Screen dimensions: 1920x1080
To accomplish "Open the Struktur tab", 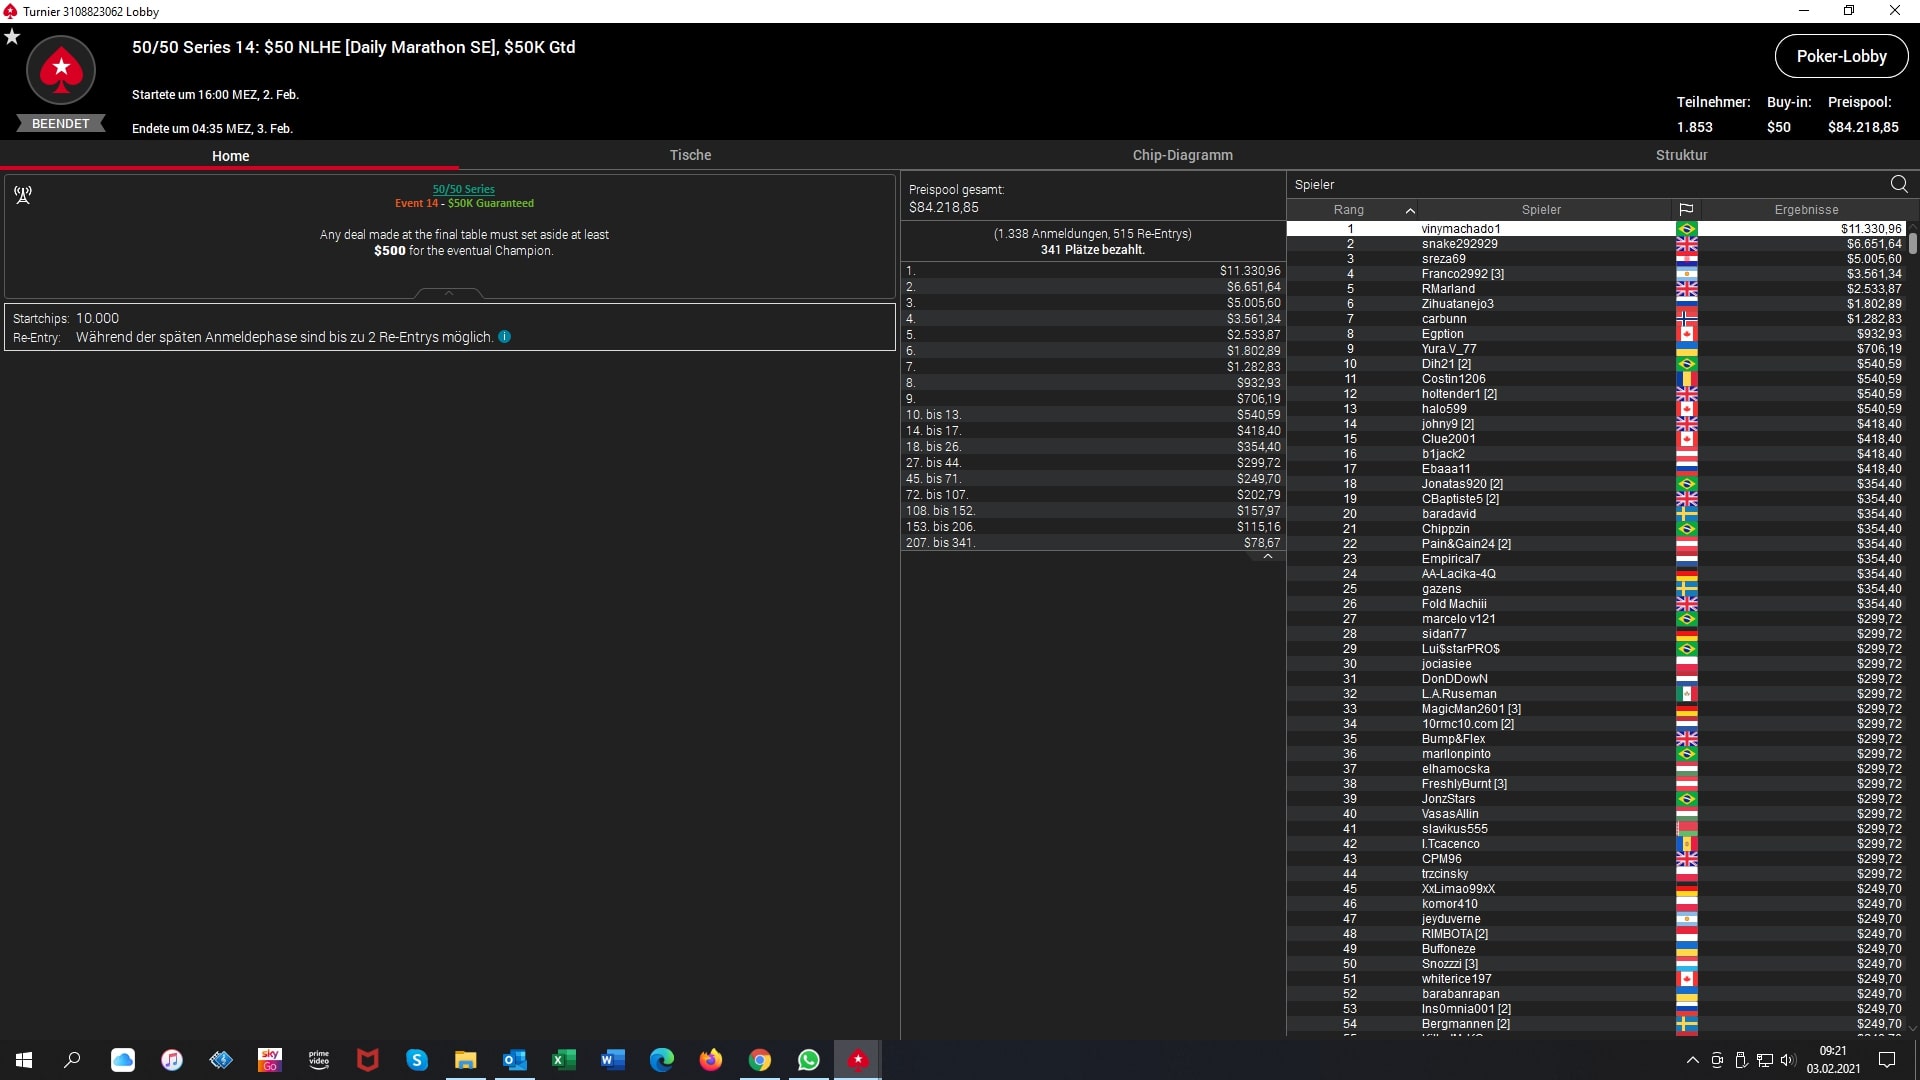I will (x=1681, y=155).
